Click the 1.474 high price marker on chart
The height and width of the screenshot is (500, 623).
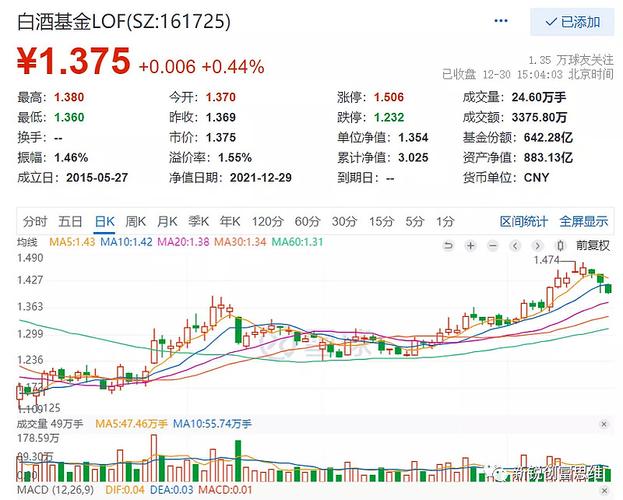(x=546, y=259)
